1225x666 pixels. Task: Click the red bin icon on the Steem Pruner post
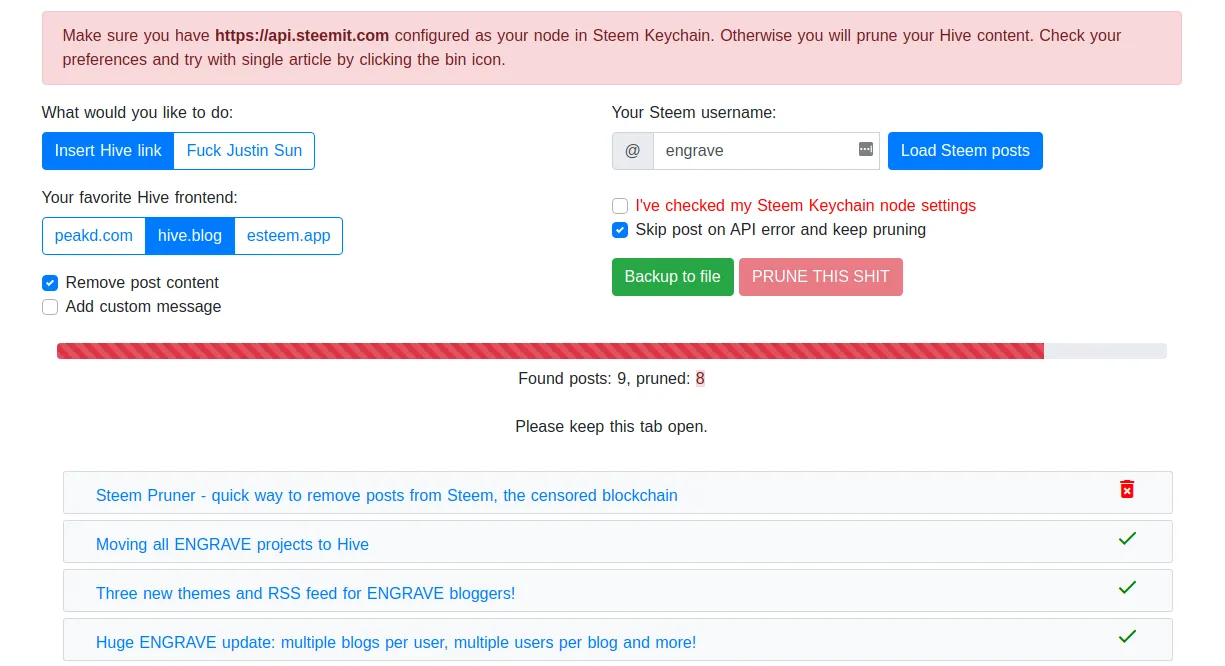[x=1127, y=489]
